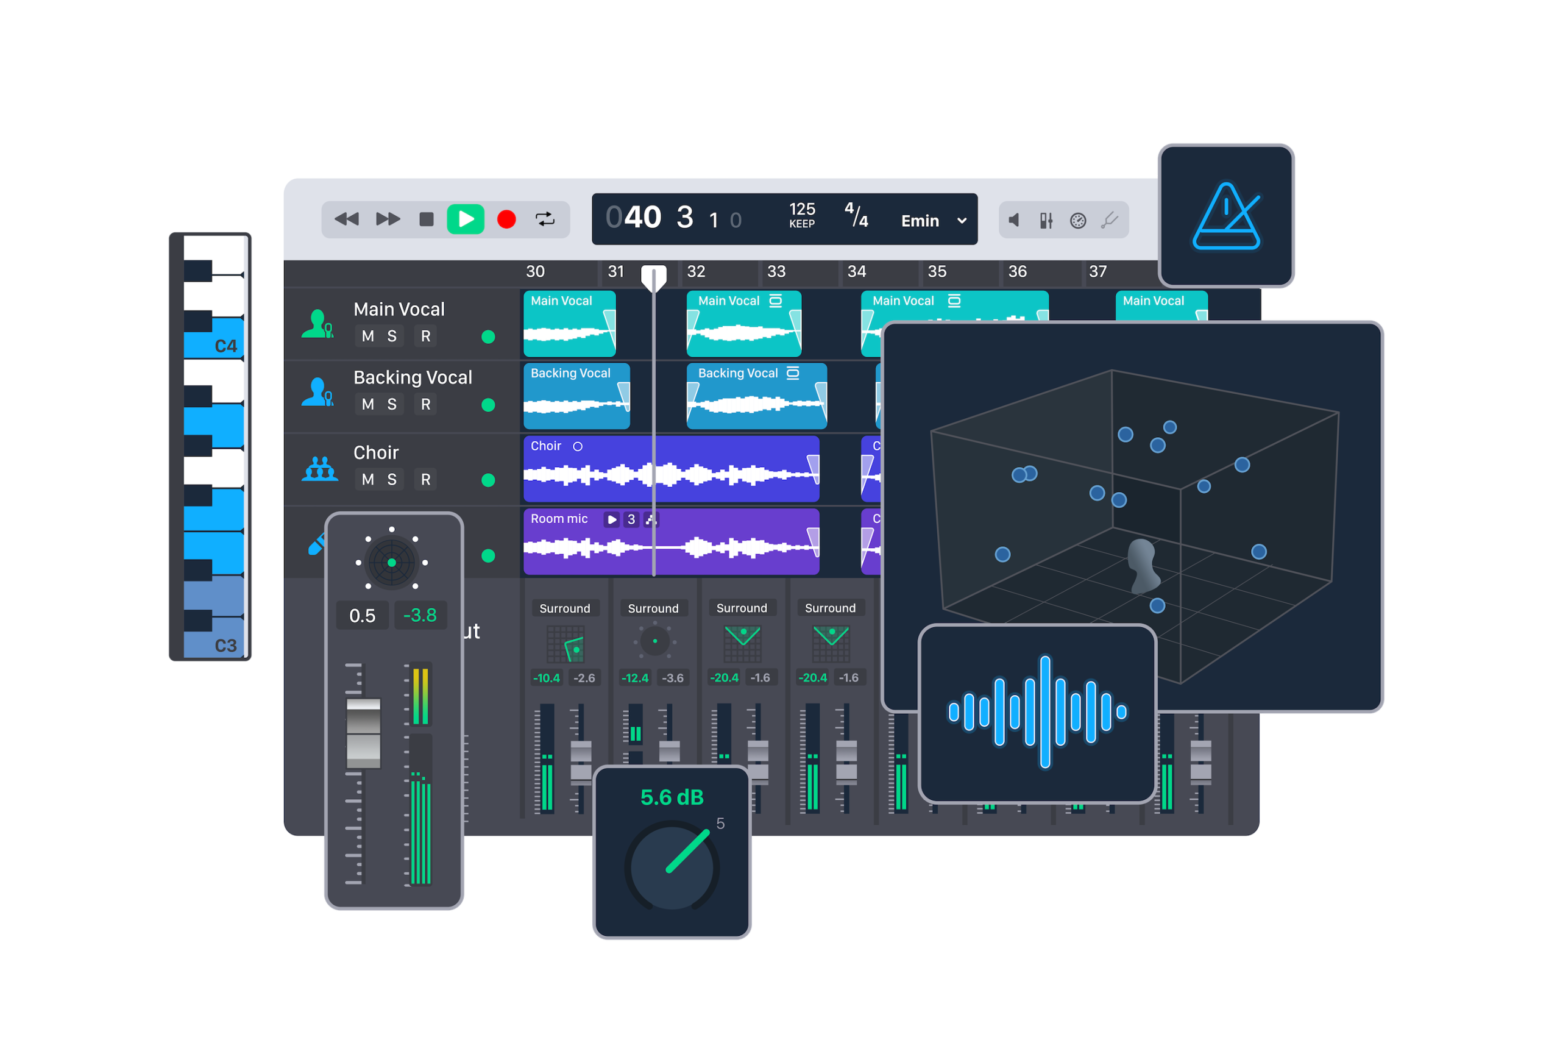Click the red record button
This screenshot has width=1560, height=1040.
[507, 219]
